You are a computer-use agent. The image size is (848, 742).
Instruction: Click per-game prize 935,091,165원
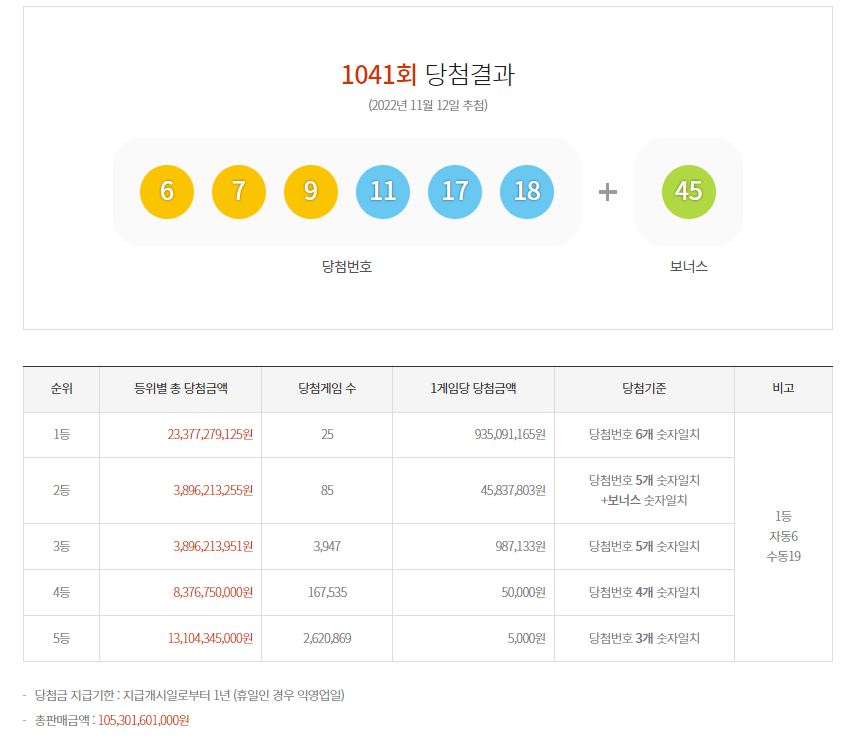[x=510, y=434]
